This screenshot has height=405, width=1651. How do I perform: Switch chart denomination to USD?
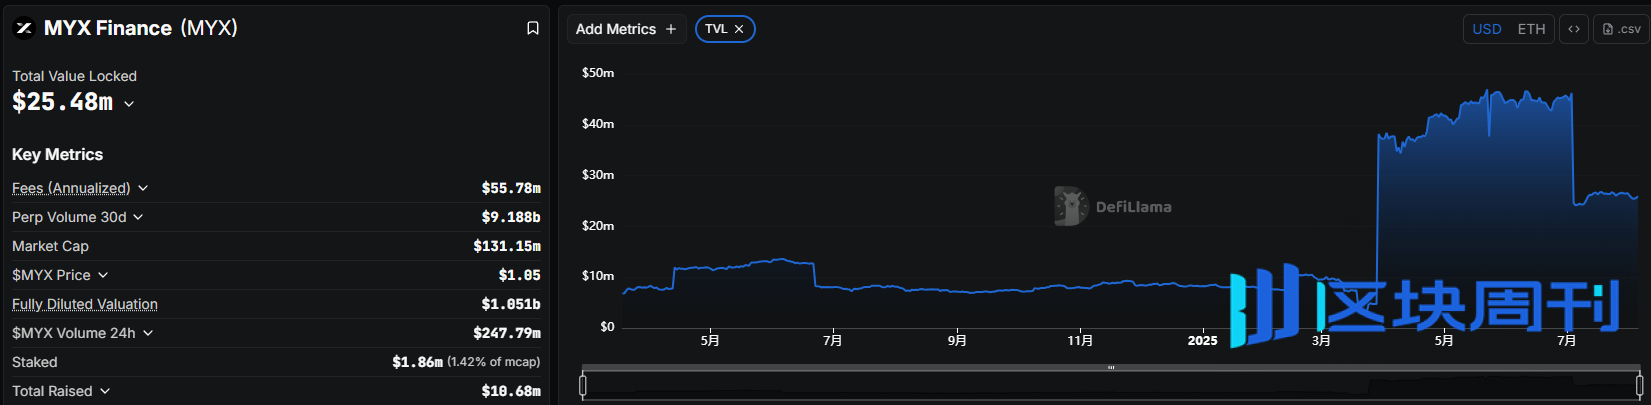pyautogui.click(x=1487, y=29)
